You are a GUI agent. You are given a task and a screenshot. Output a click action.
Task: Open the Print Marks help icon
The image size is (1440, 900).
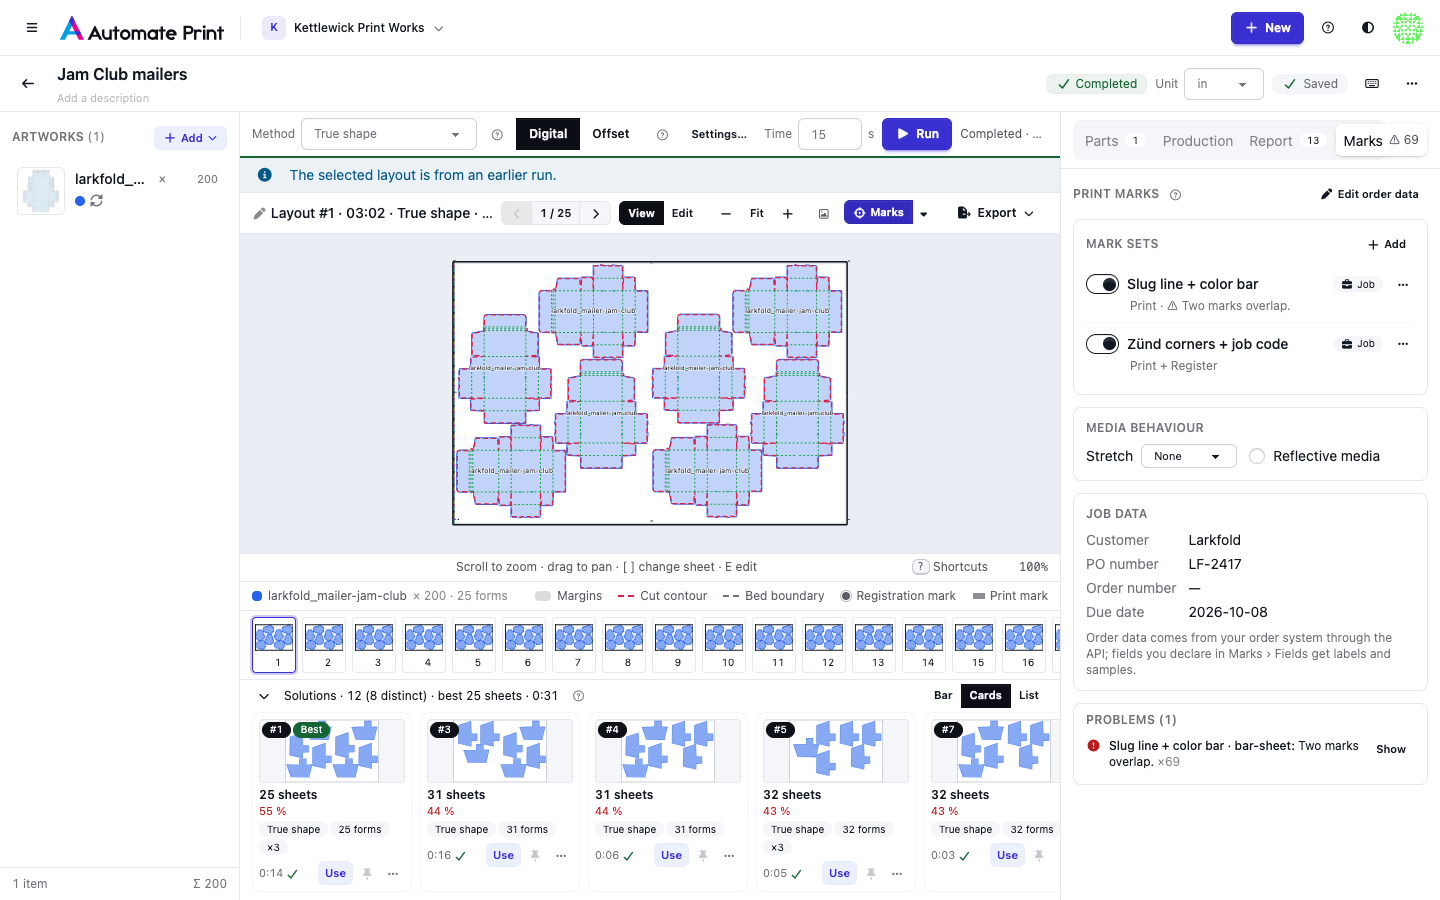click(x=1176, y=195)
